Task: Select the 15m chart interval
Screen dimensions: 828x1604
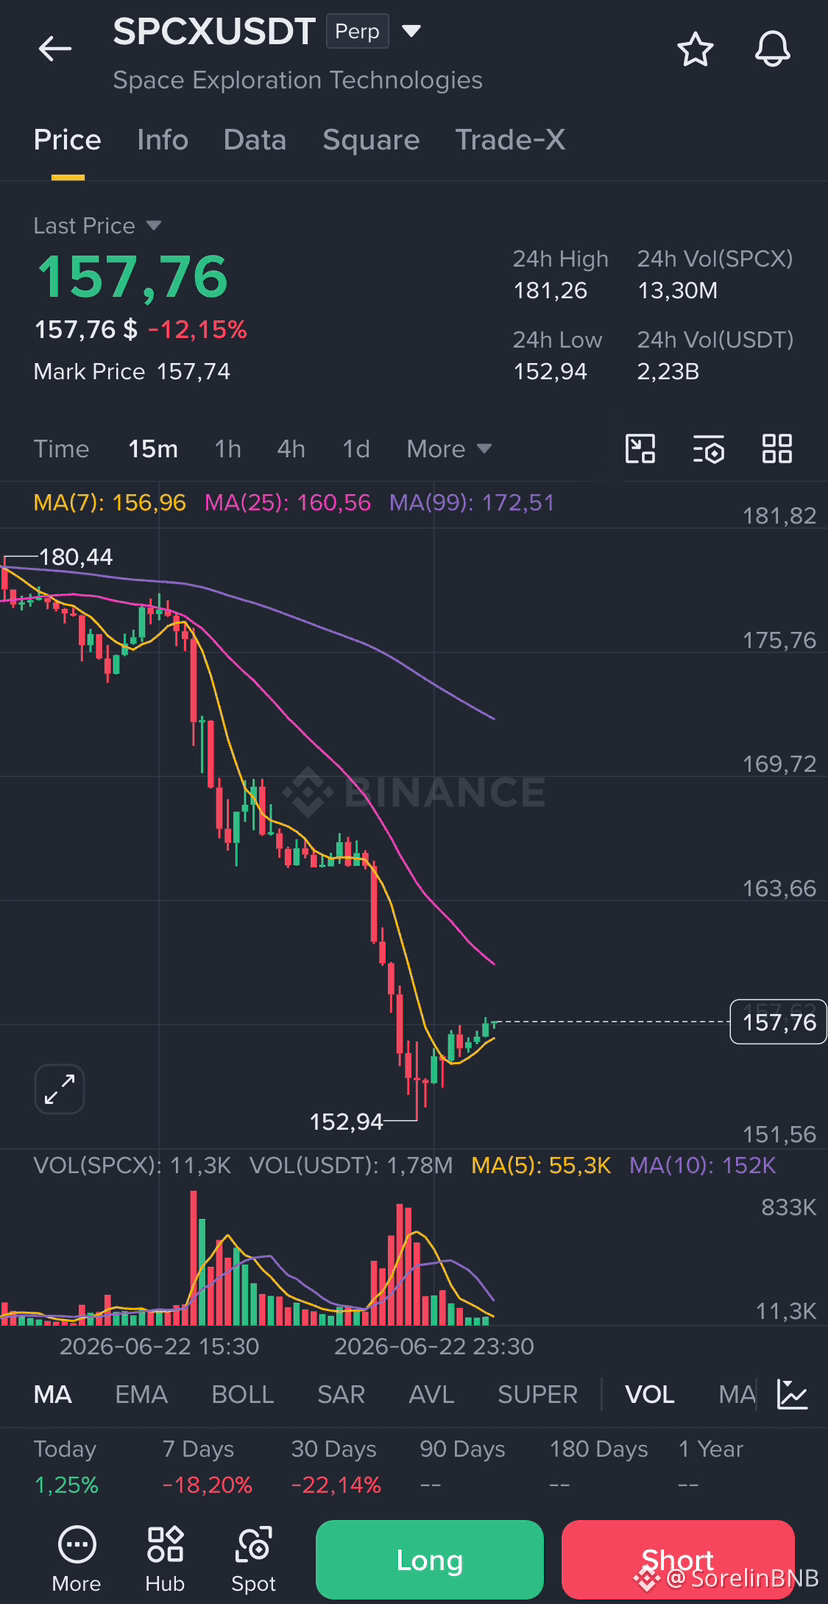Action: [x=153, y=449]
